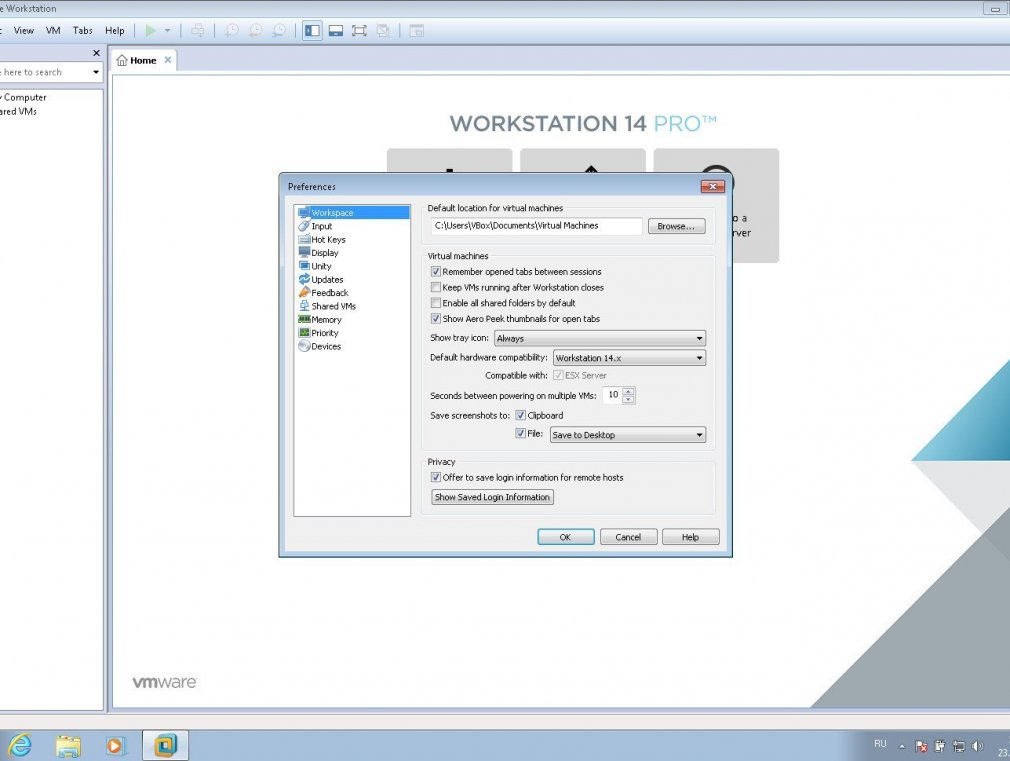Click Cancel in Preferences dialog
1010x761 pixels.
[x=628, y=537]
